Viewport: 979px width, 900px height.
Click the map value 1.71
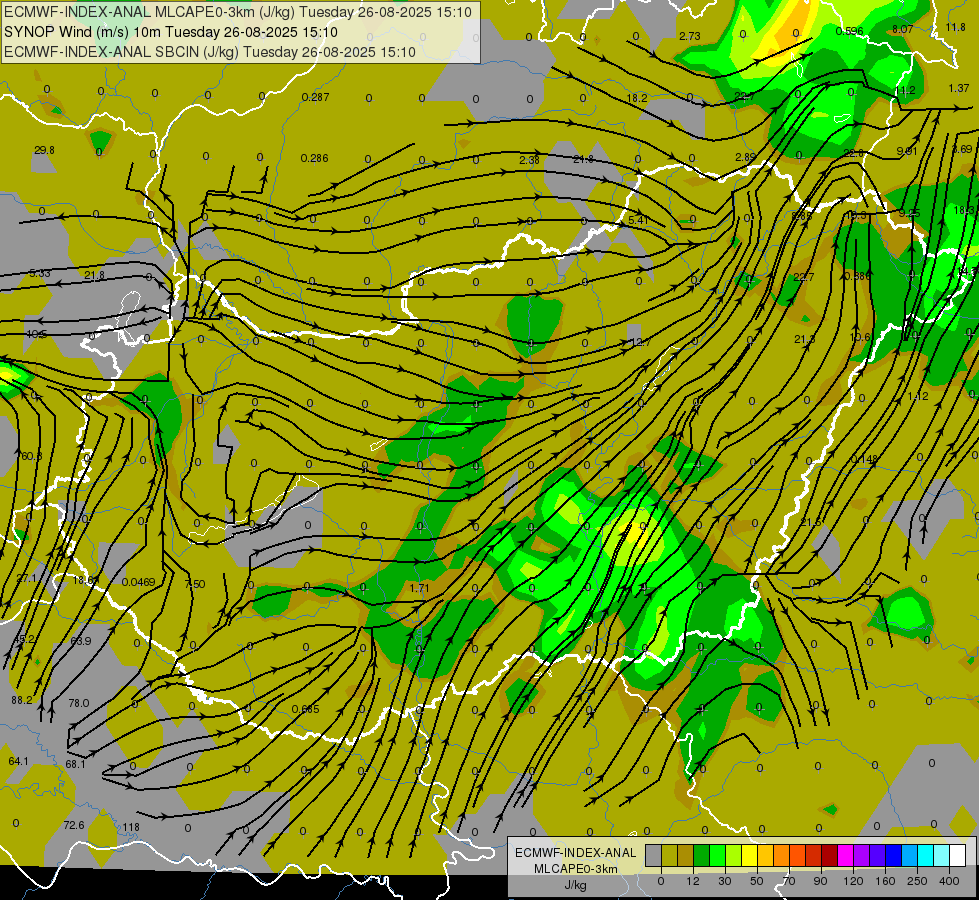tap(420, 588)
